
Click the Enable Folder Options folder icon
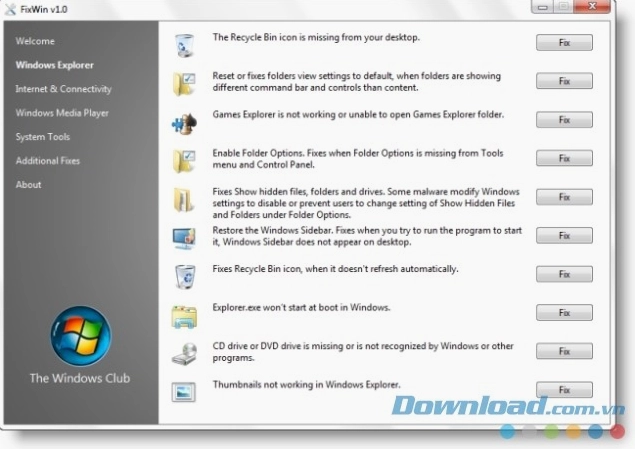click(x=184, y=161)
